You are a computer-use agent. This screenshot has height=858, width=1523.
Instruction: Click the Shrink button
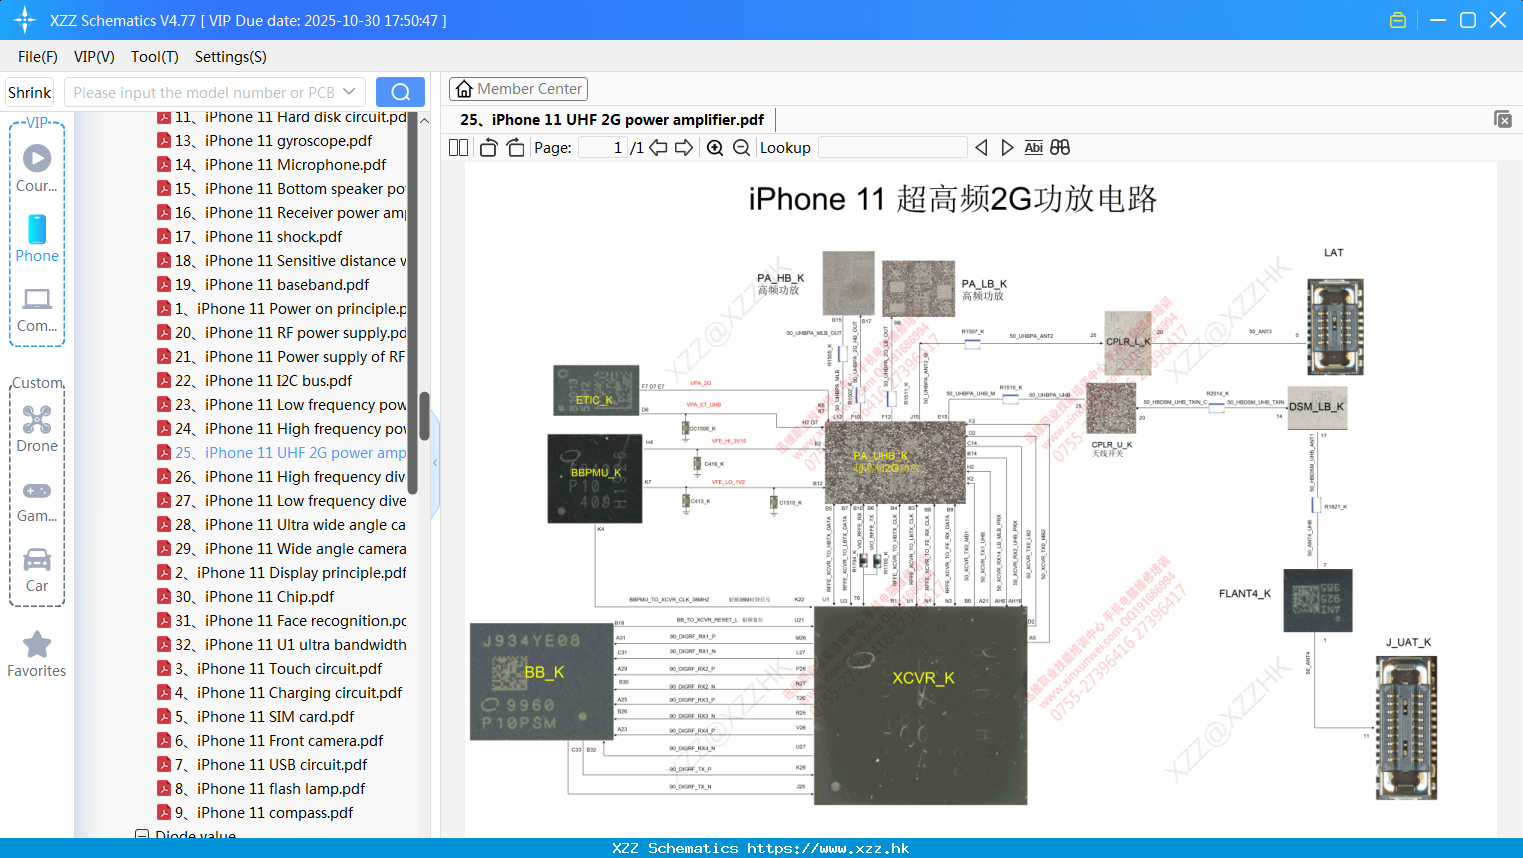pyautogui.click(x=30, y=92)
